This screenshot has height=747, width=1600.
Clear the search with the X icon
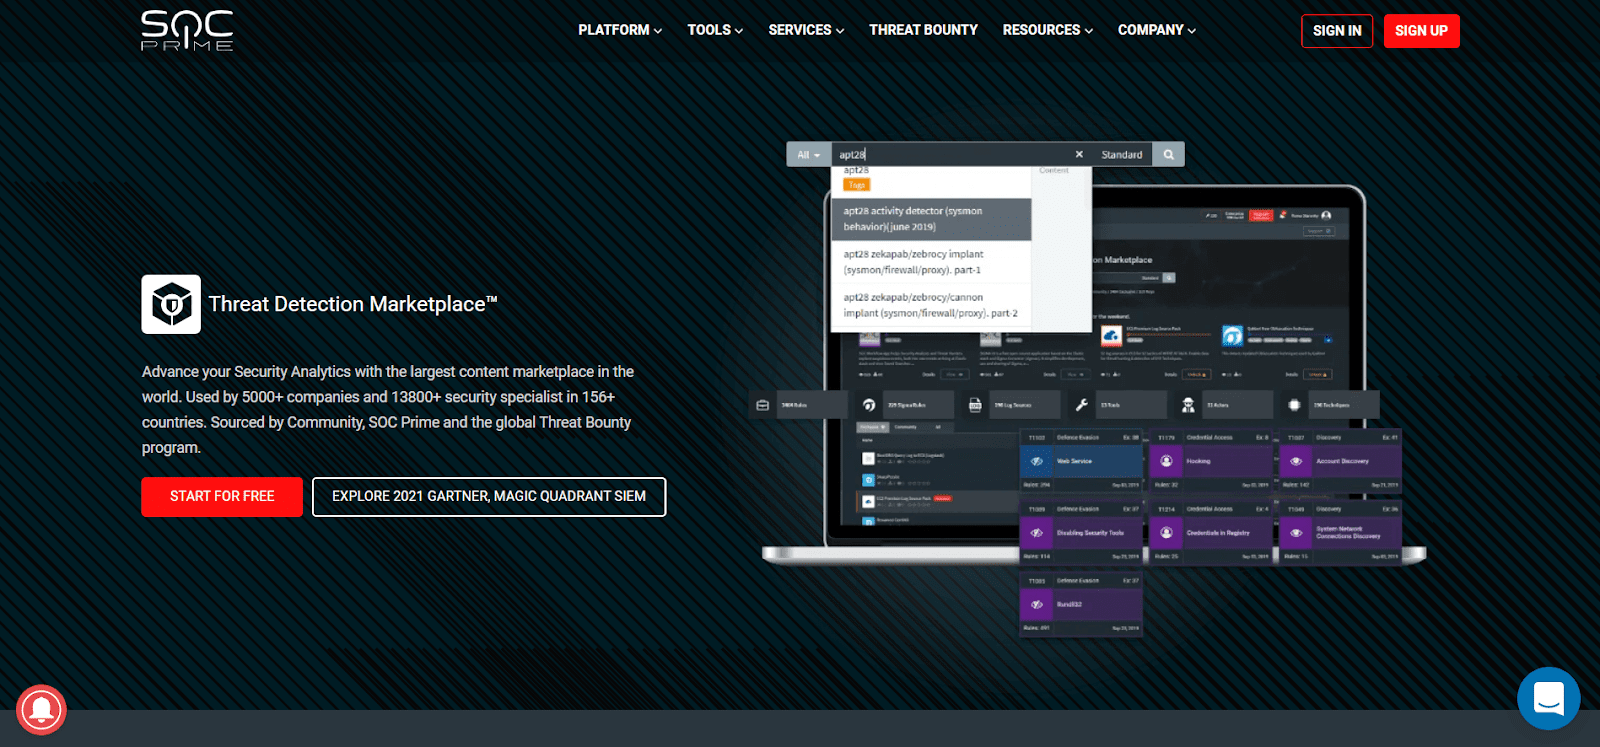pyautogui.click(x=1079, y=154)
